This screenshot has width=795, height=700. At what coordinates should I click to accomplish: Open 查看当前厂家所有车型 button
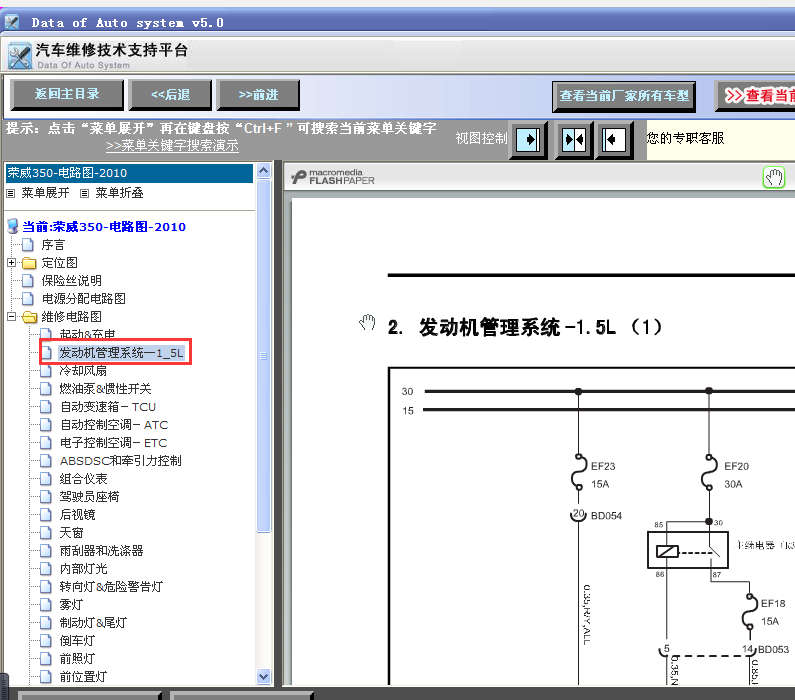(624, 96)
